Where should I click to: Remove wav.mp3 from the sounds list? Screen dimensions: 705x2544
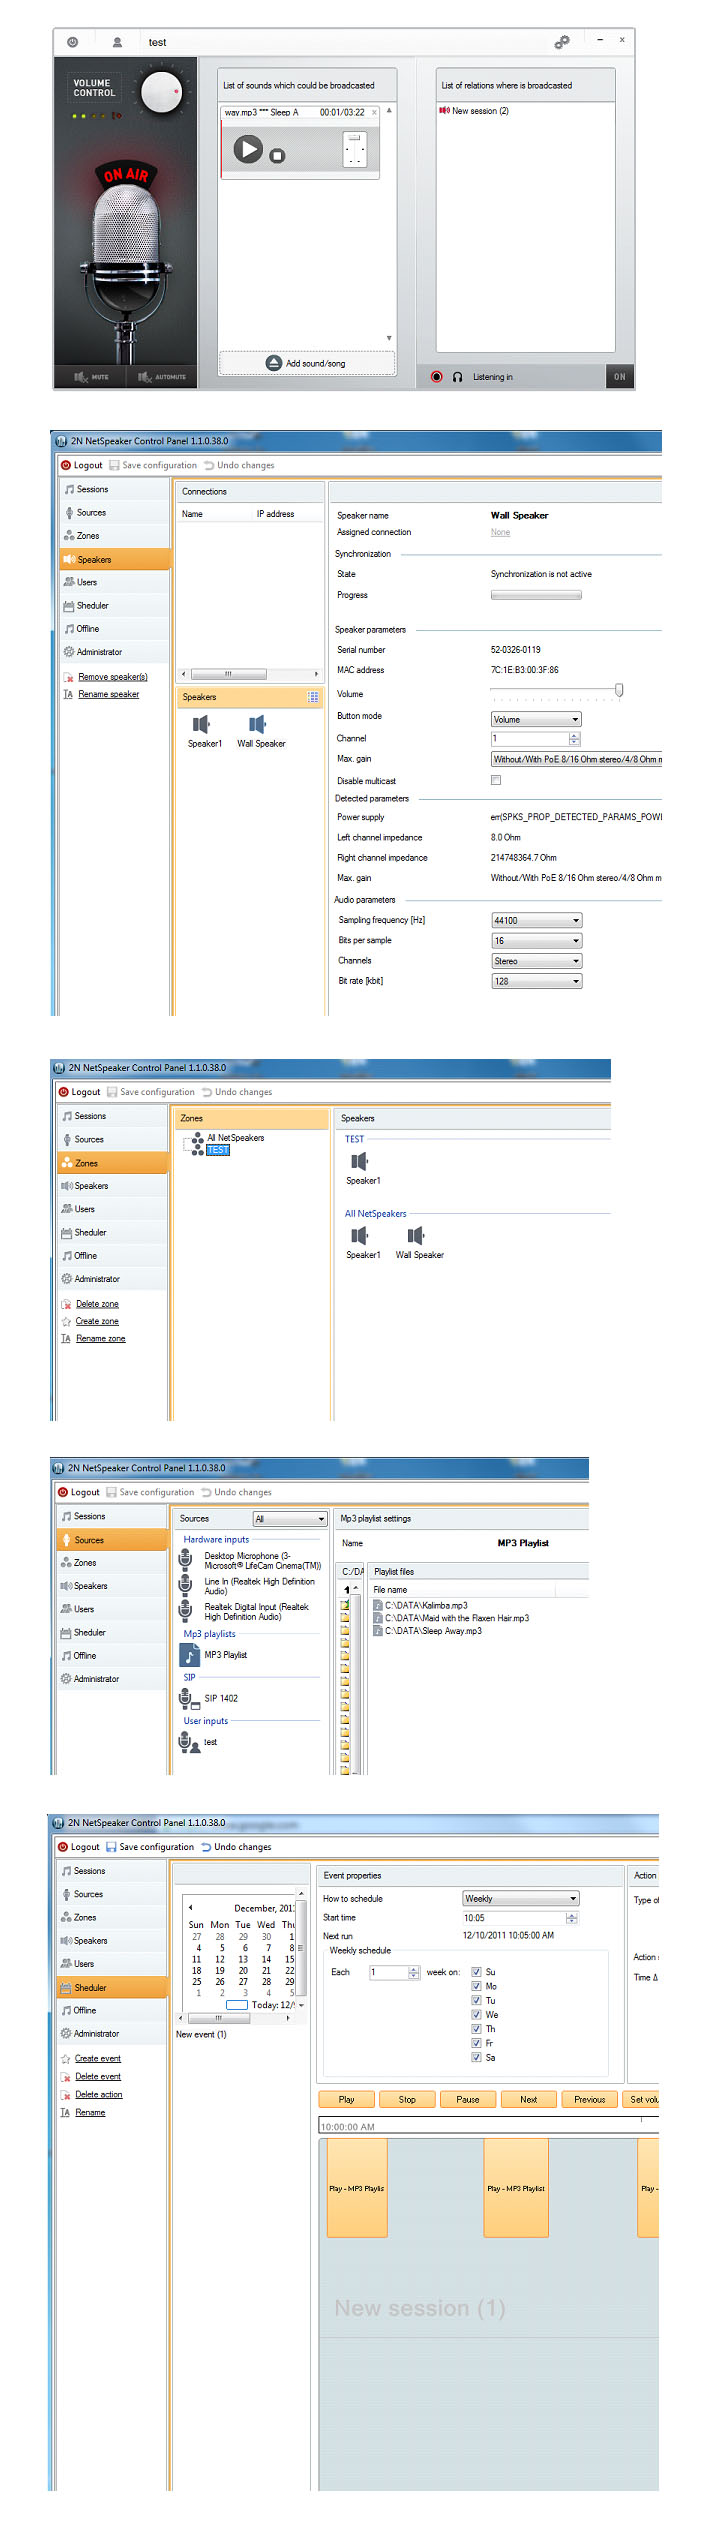click(374, 112)
